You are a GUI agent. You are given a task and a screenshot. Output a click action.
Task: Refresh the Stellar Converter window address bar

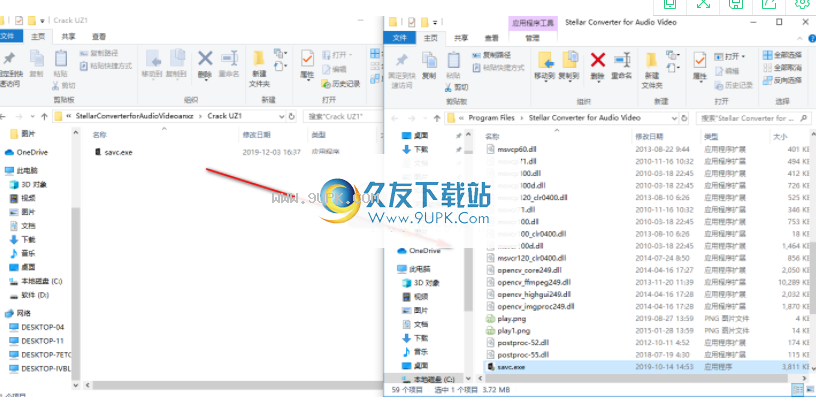coord(684,118)
